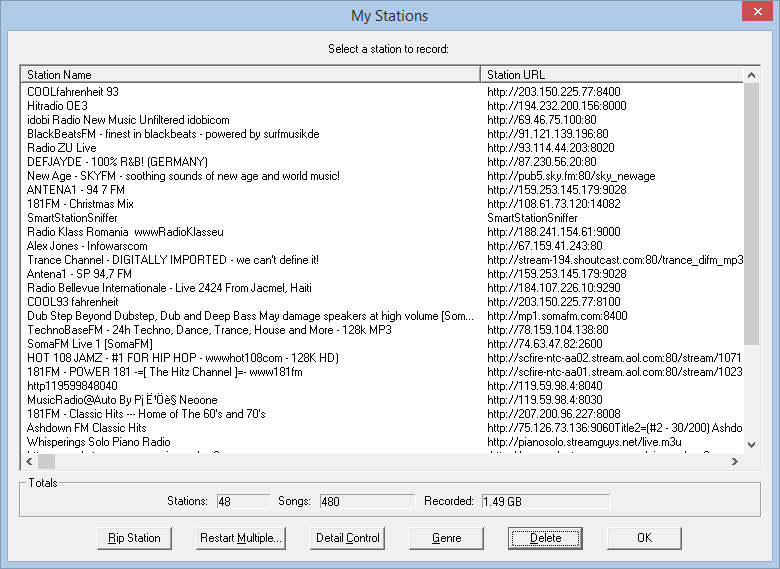Click URL http://188.241.154.61:9000
The width and height of the screenshot is (780, 569).
[x=554, y=232]
